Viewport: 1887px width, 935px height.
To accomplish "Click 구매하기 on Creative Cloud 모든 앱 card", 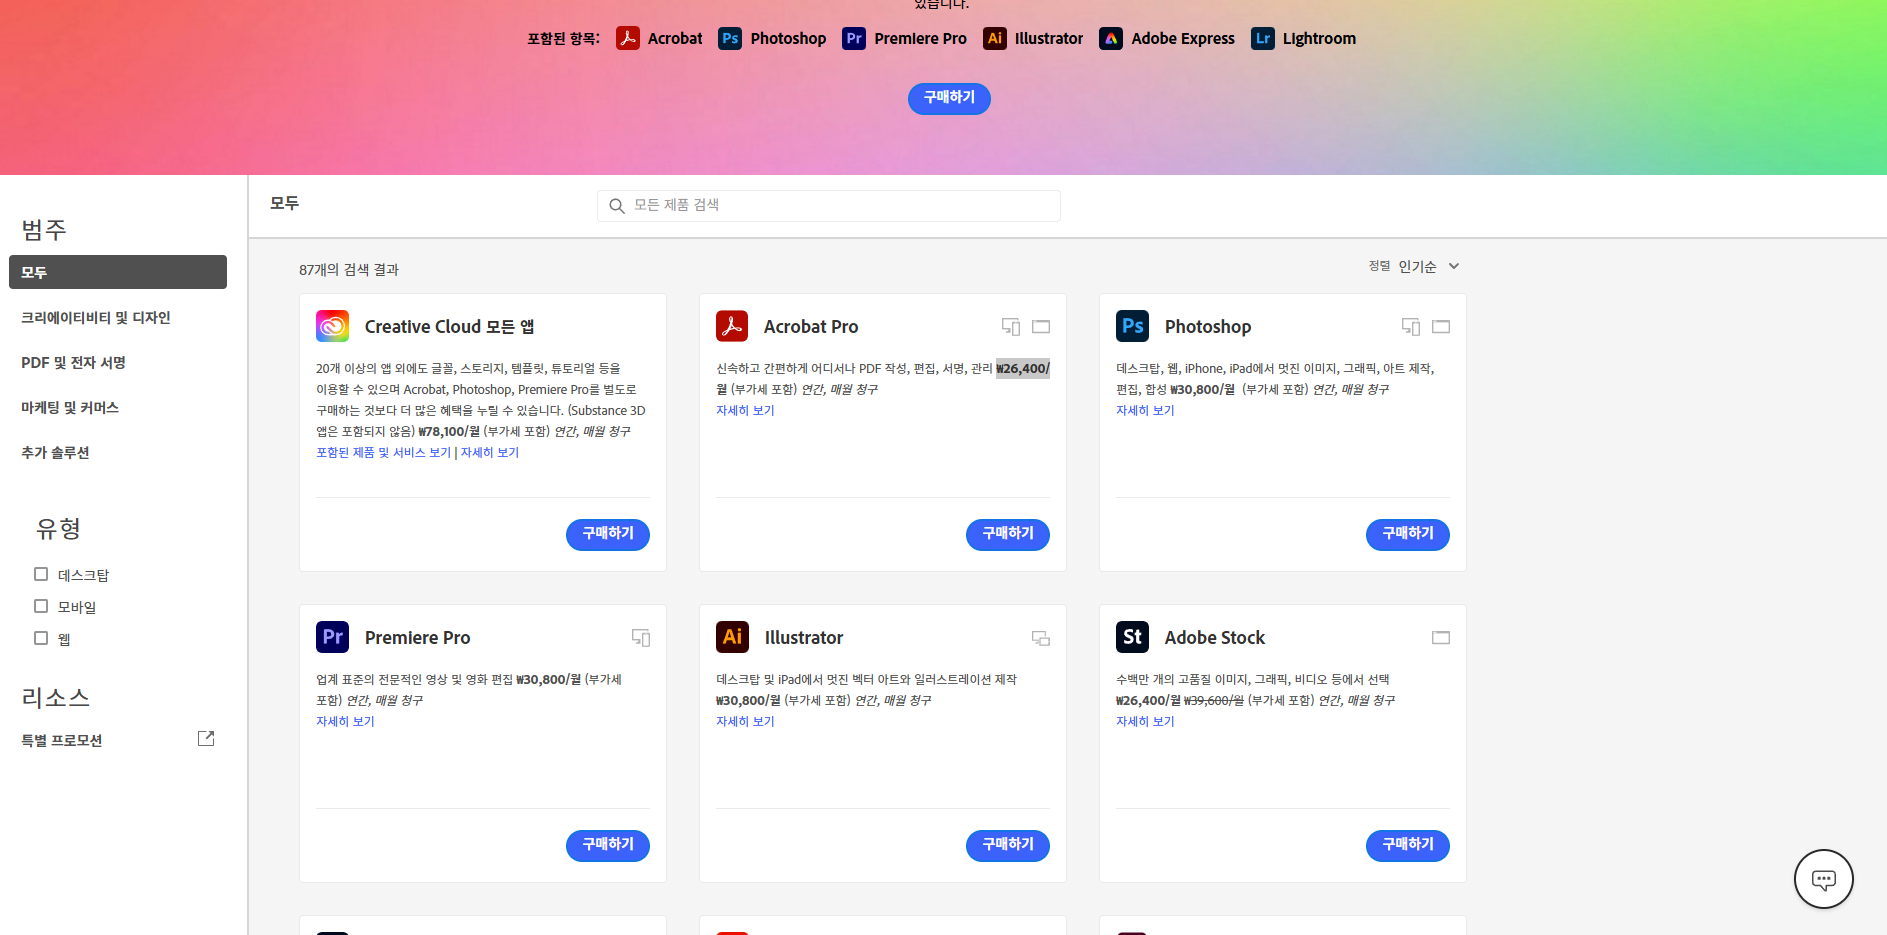I will 608,534.
